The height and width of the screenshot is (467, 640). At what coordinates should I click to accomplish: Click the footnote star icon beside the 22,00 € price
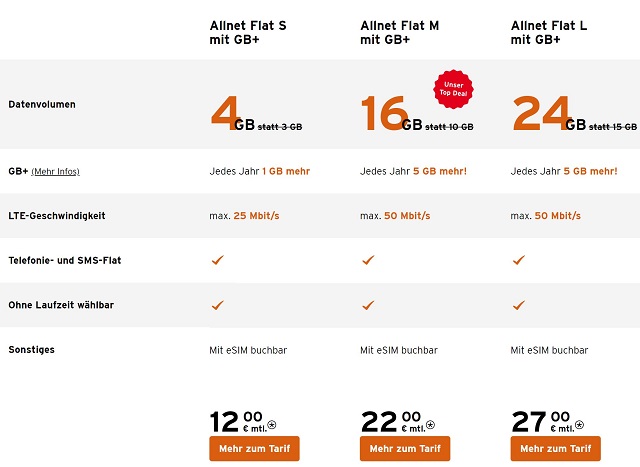click(x=423, y=426)
